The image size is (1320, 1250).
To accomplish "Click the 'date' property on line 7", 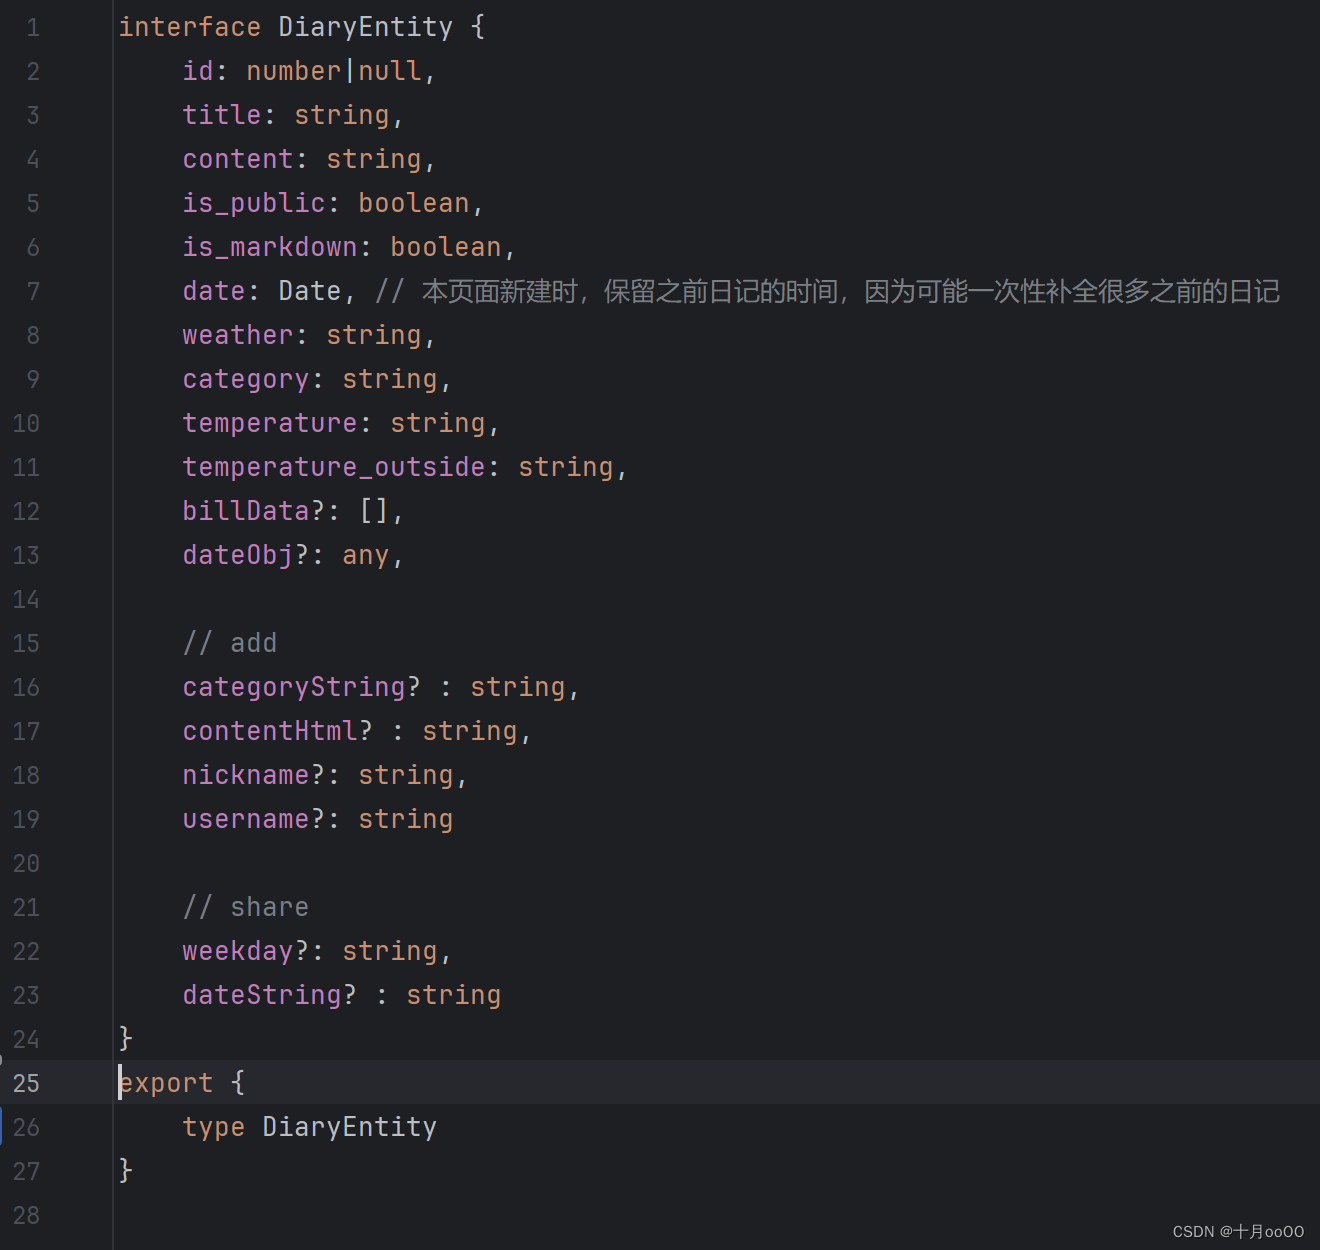I will click(x=214, y=291).
